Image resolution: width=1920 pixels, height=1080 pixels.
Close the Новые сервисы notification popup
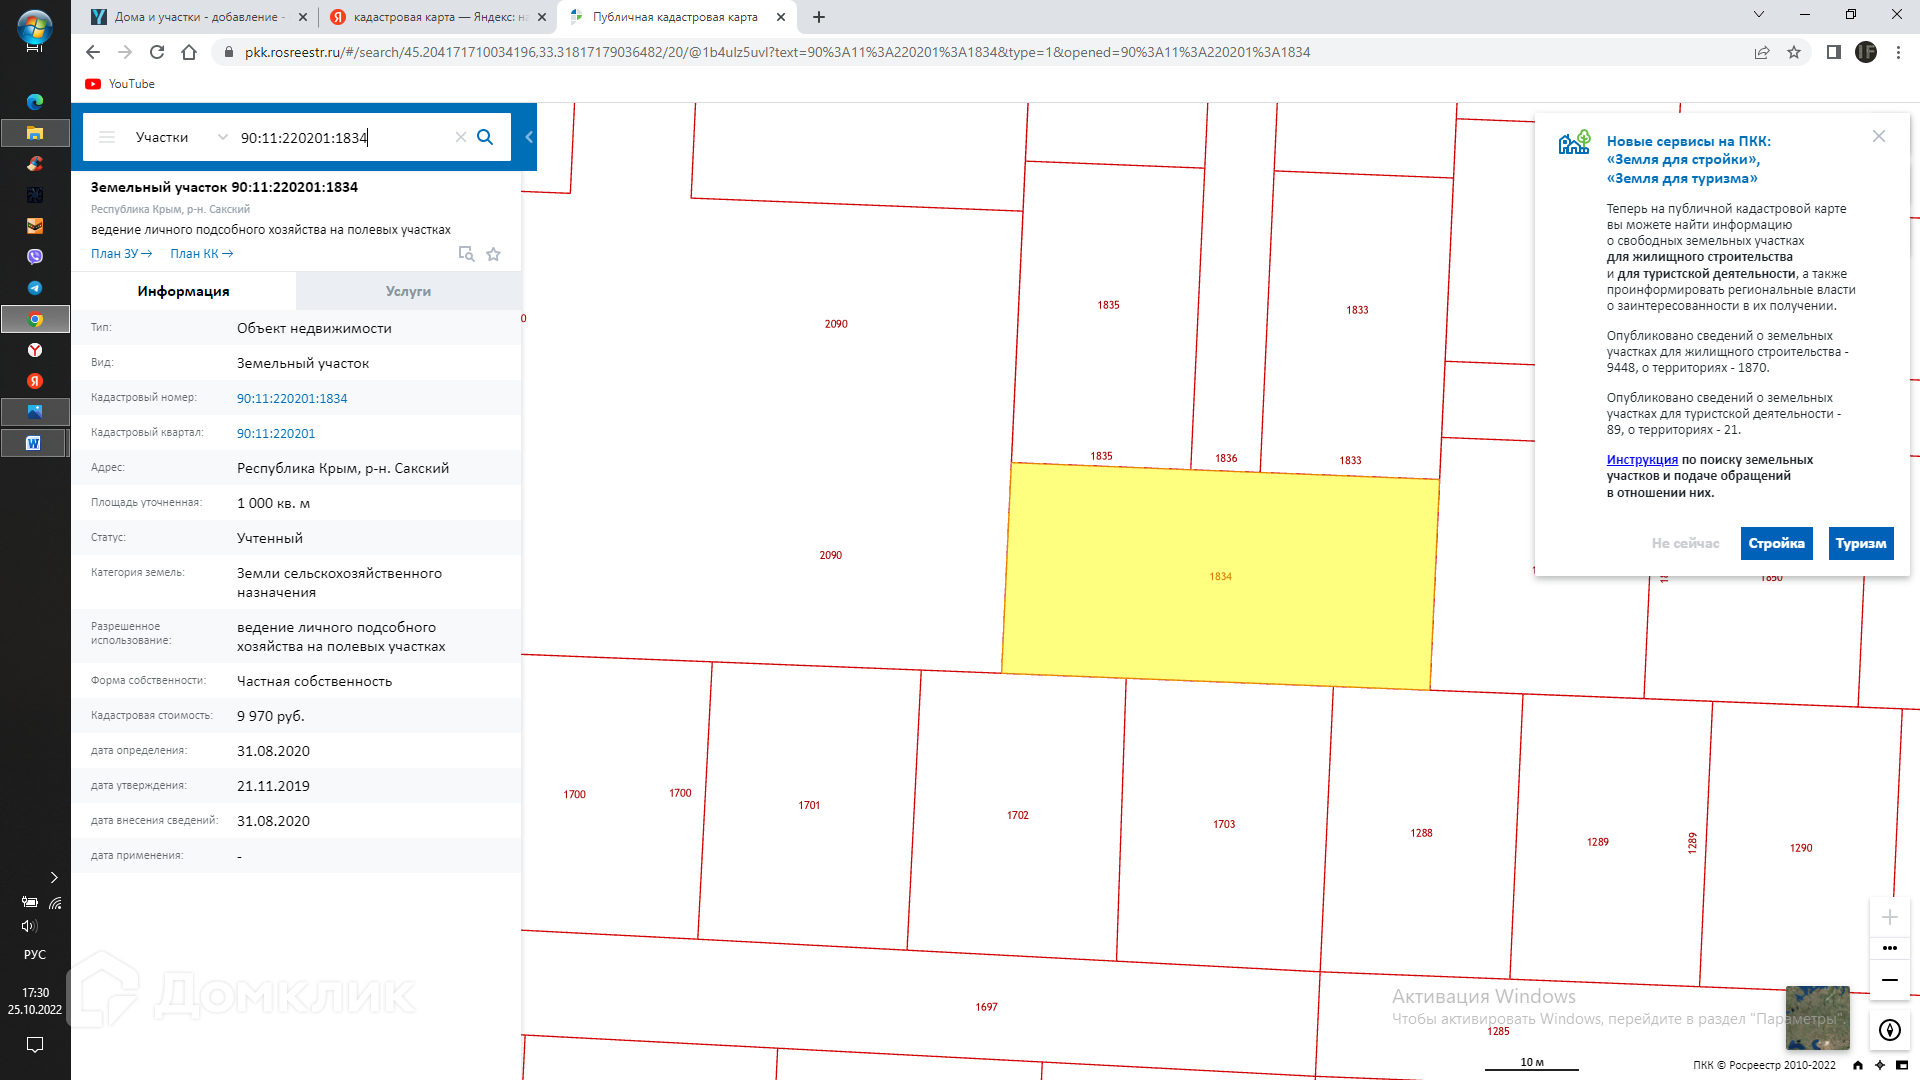1879,136
